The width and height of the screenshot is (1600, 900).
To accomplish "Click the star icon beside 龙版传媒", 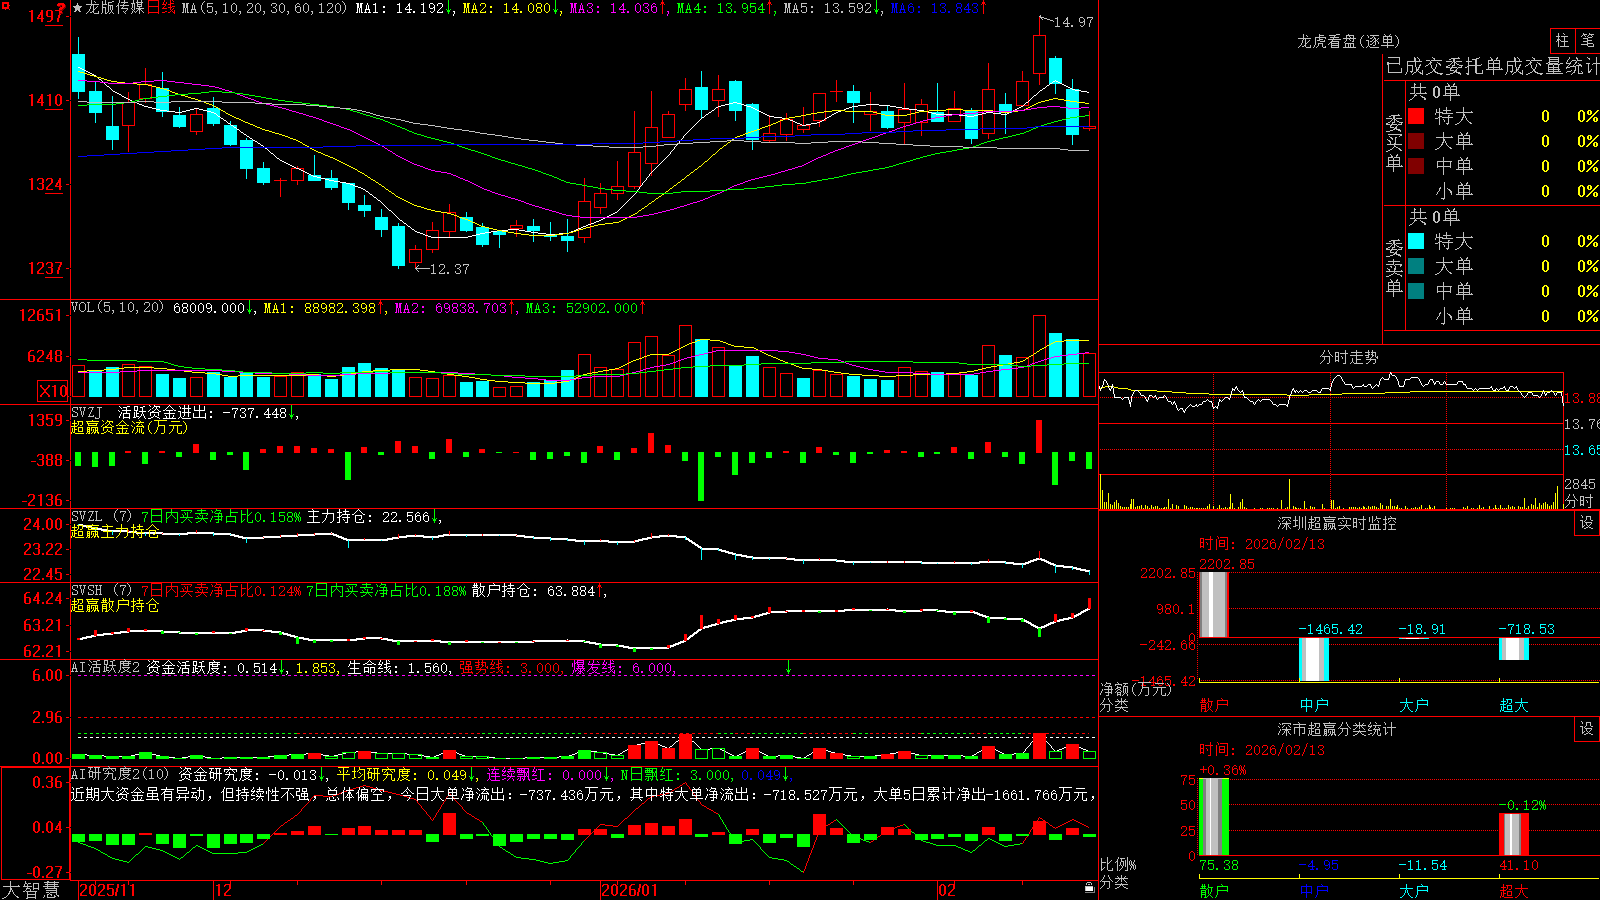I will (x=77, y=8).
